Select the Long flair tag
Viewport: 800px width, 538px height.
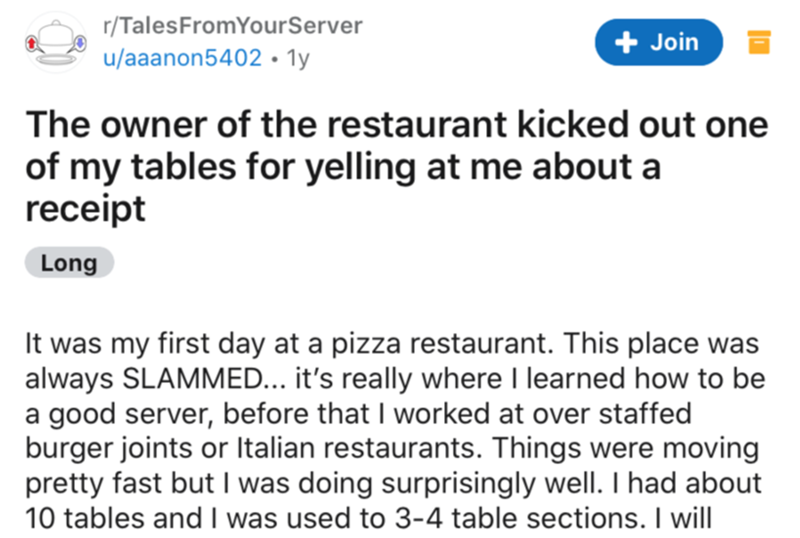69,263
